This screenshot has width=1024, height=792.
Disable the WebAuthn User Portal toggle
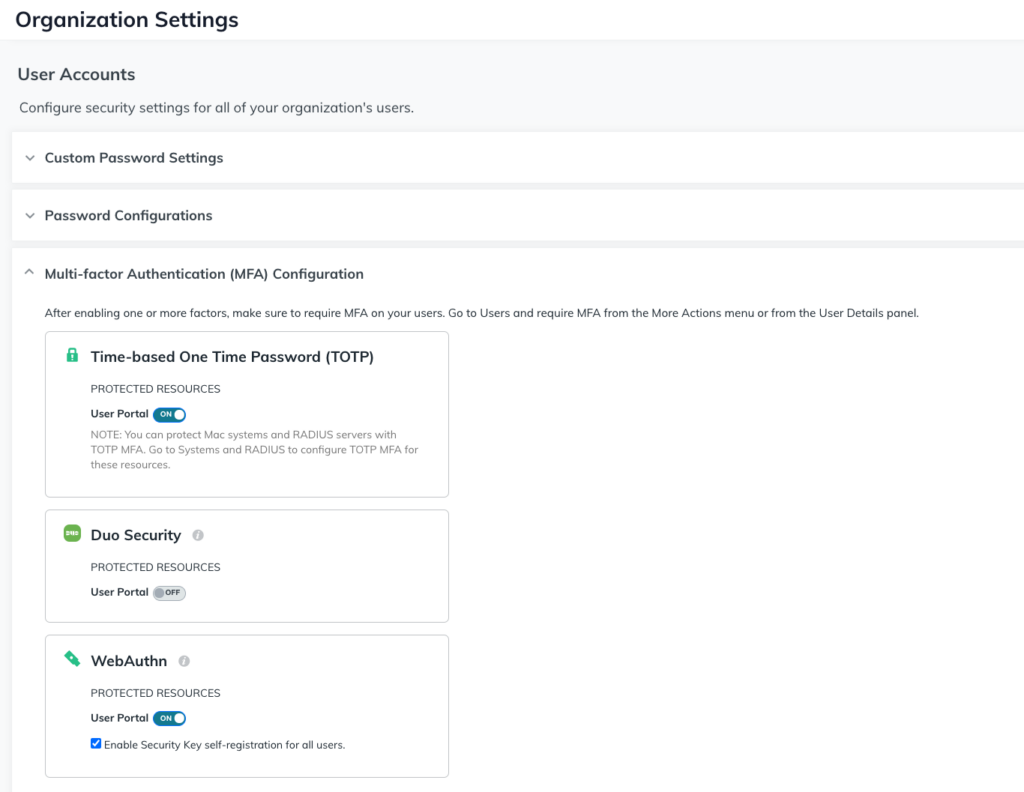tap(170, 718)
